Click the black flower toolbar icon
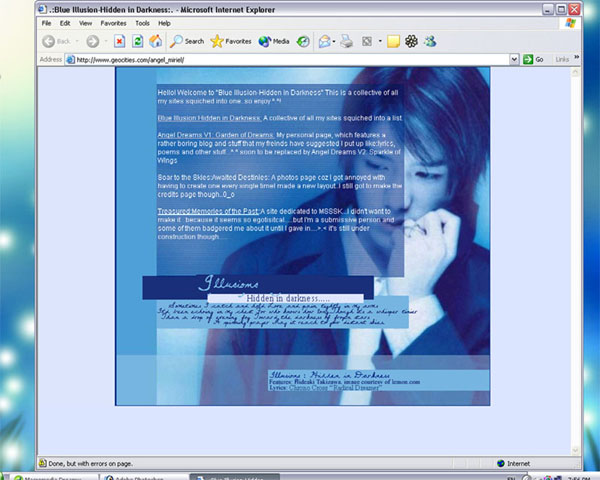The image size is (600, 480). (411, 41)
